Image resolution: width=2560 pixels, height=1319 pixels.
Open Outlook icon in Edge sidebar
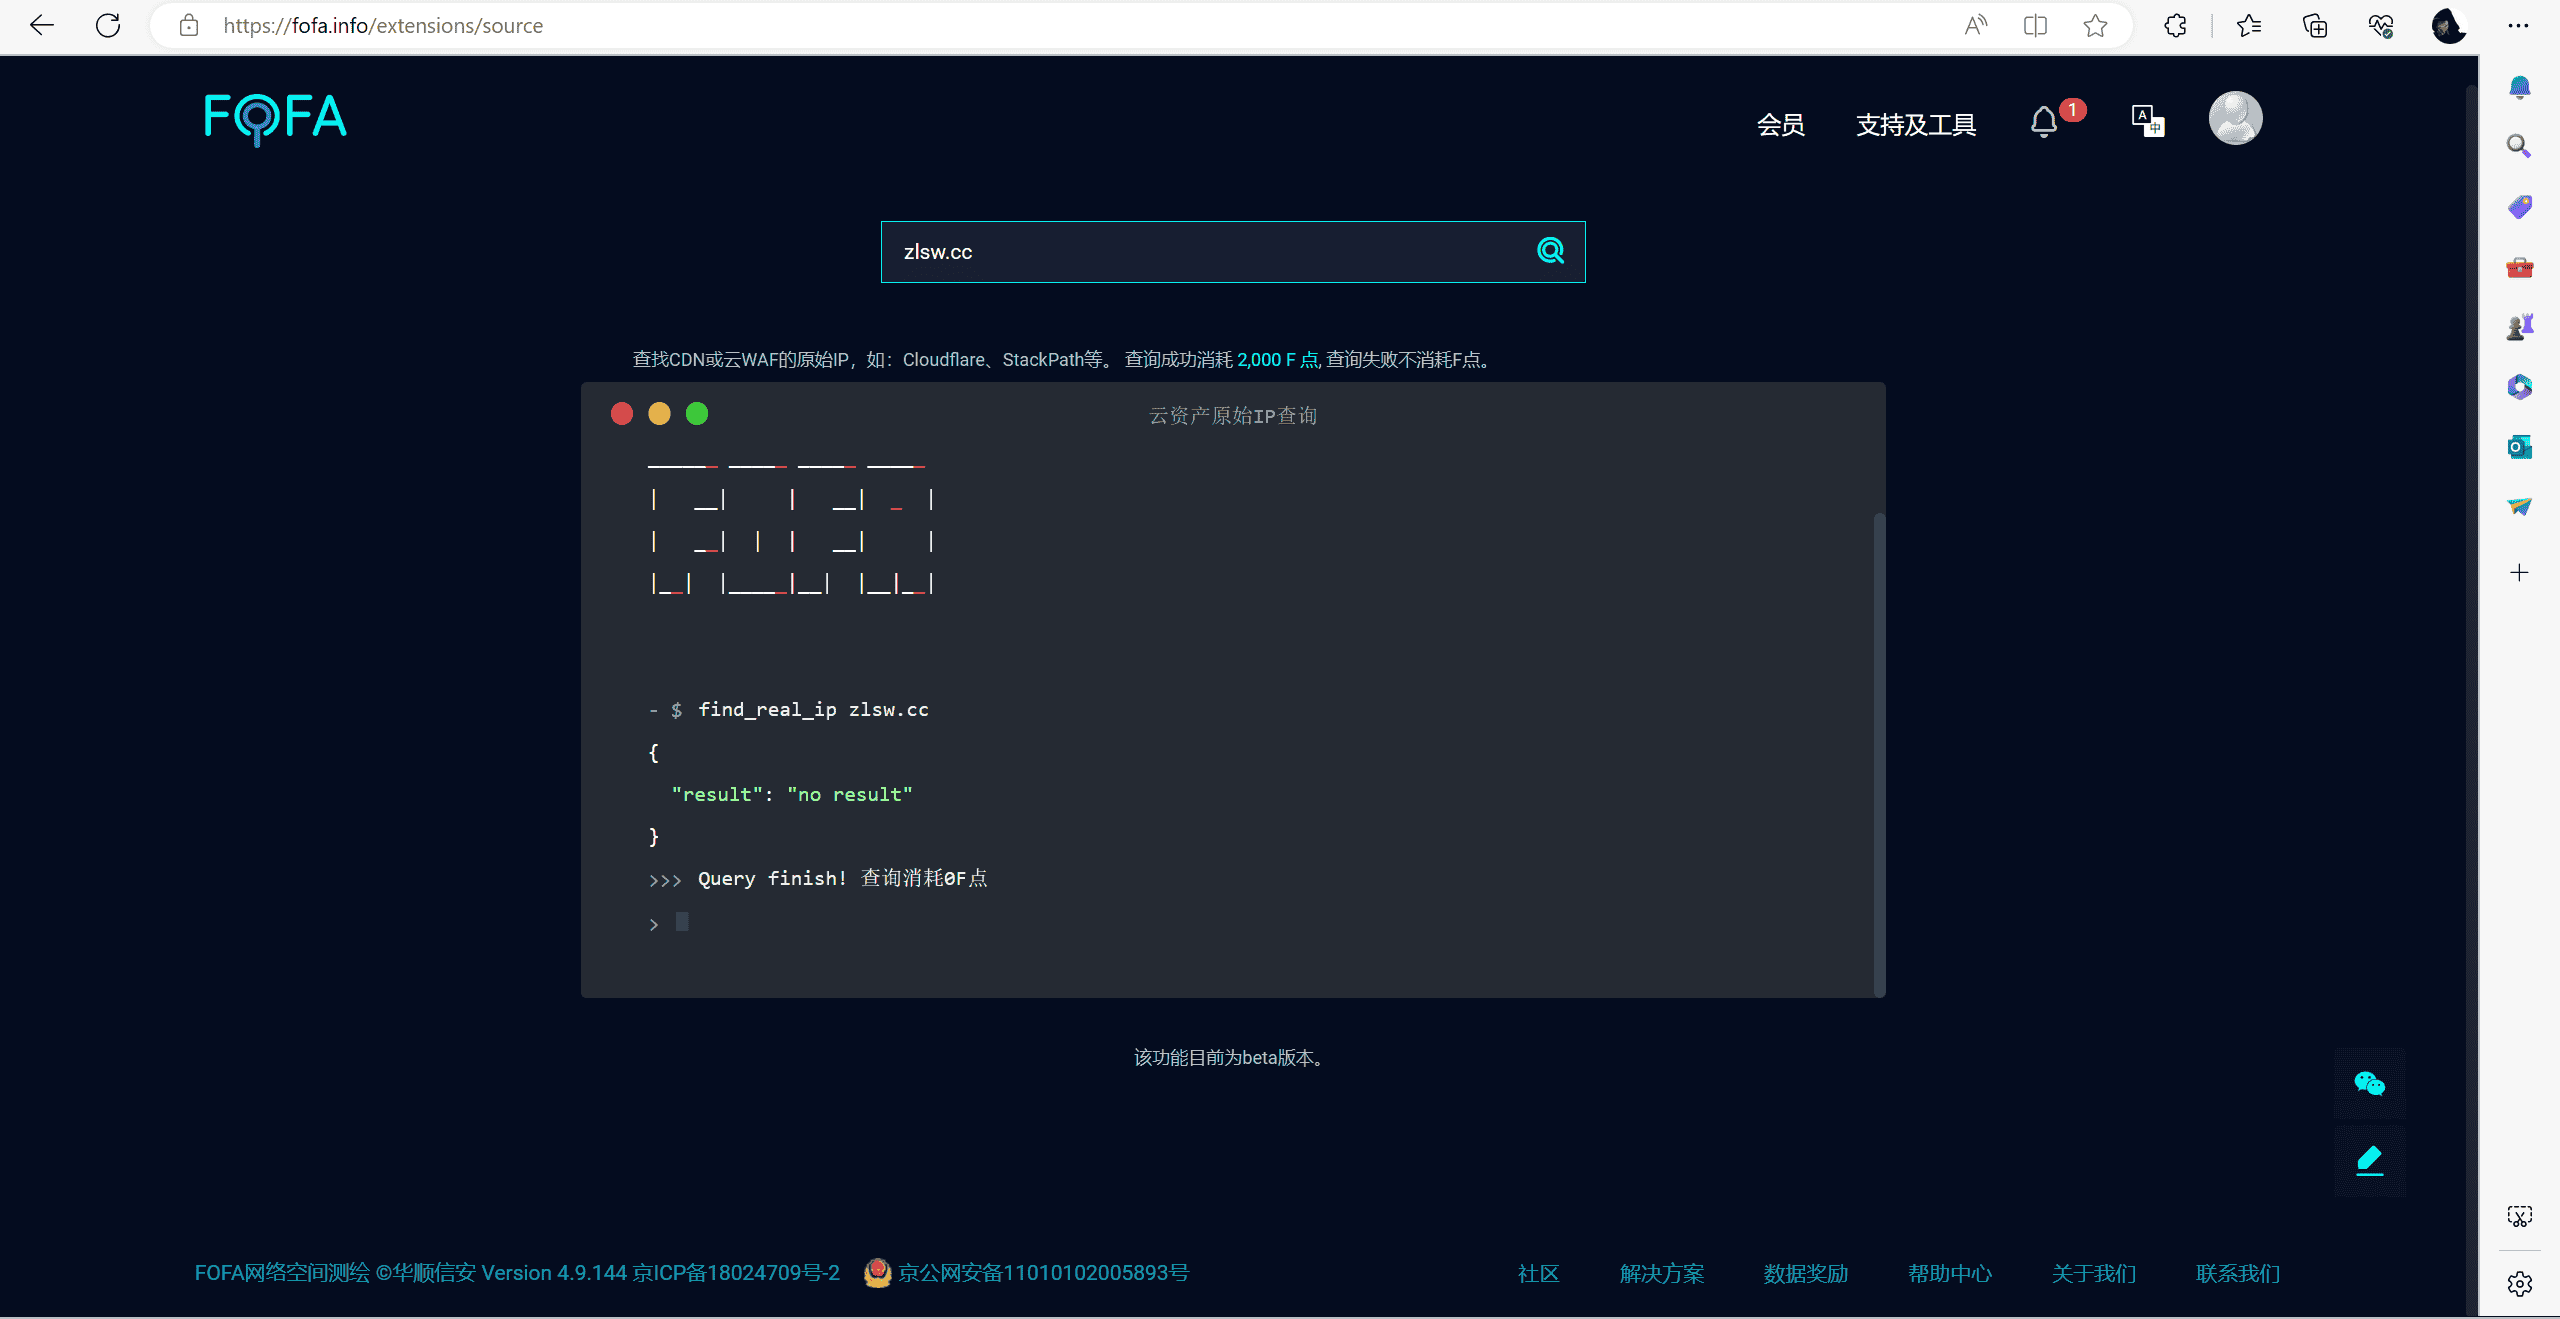(2519, 447)
